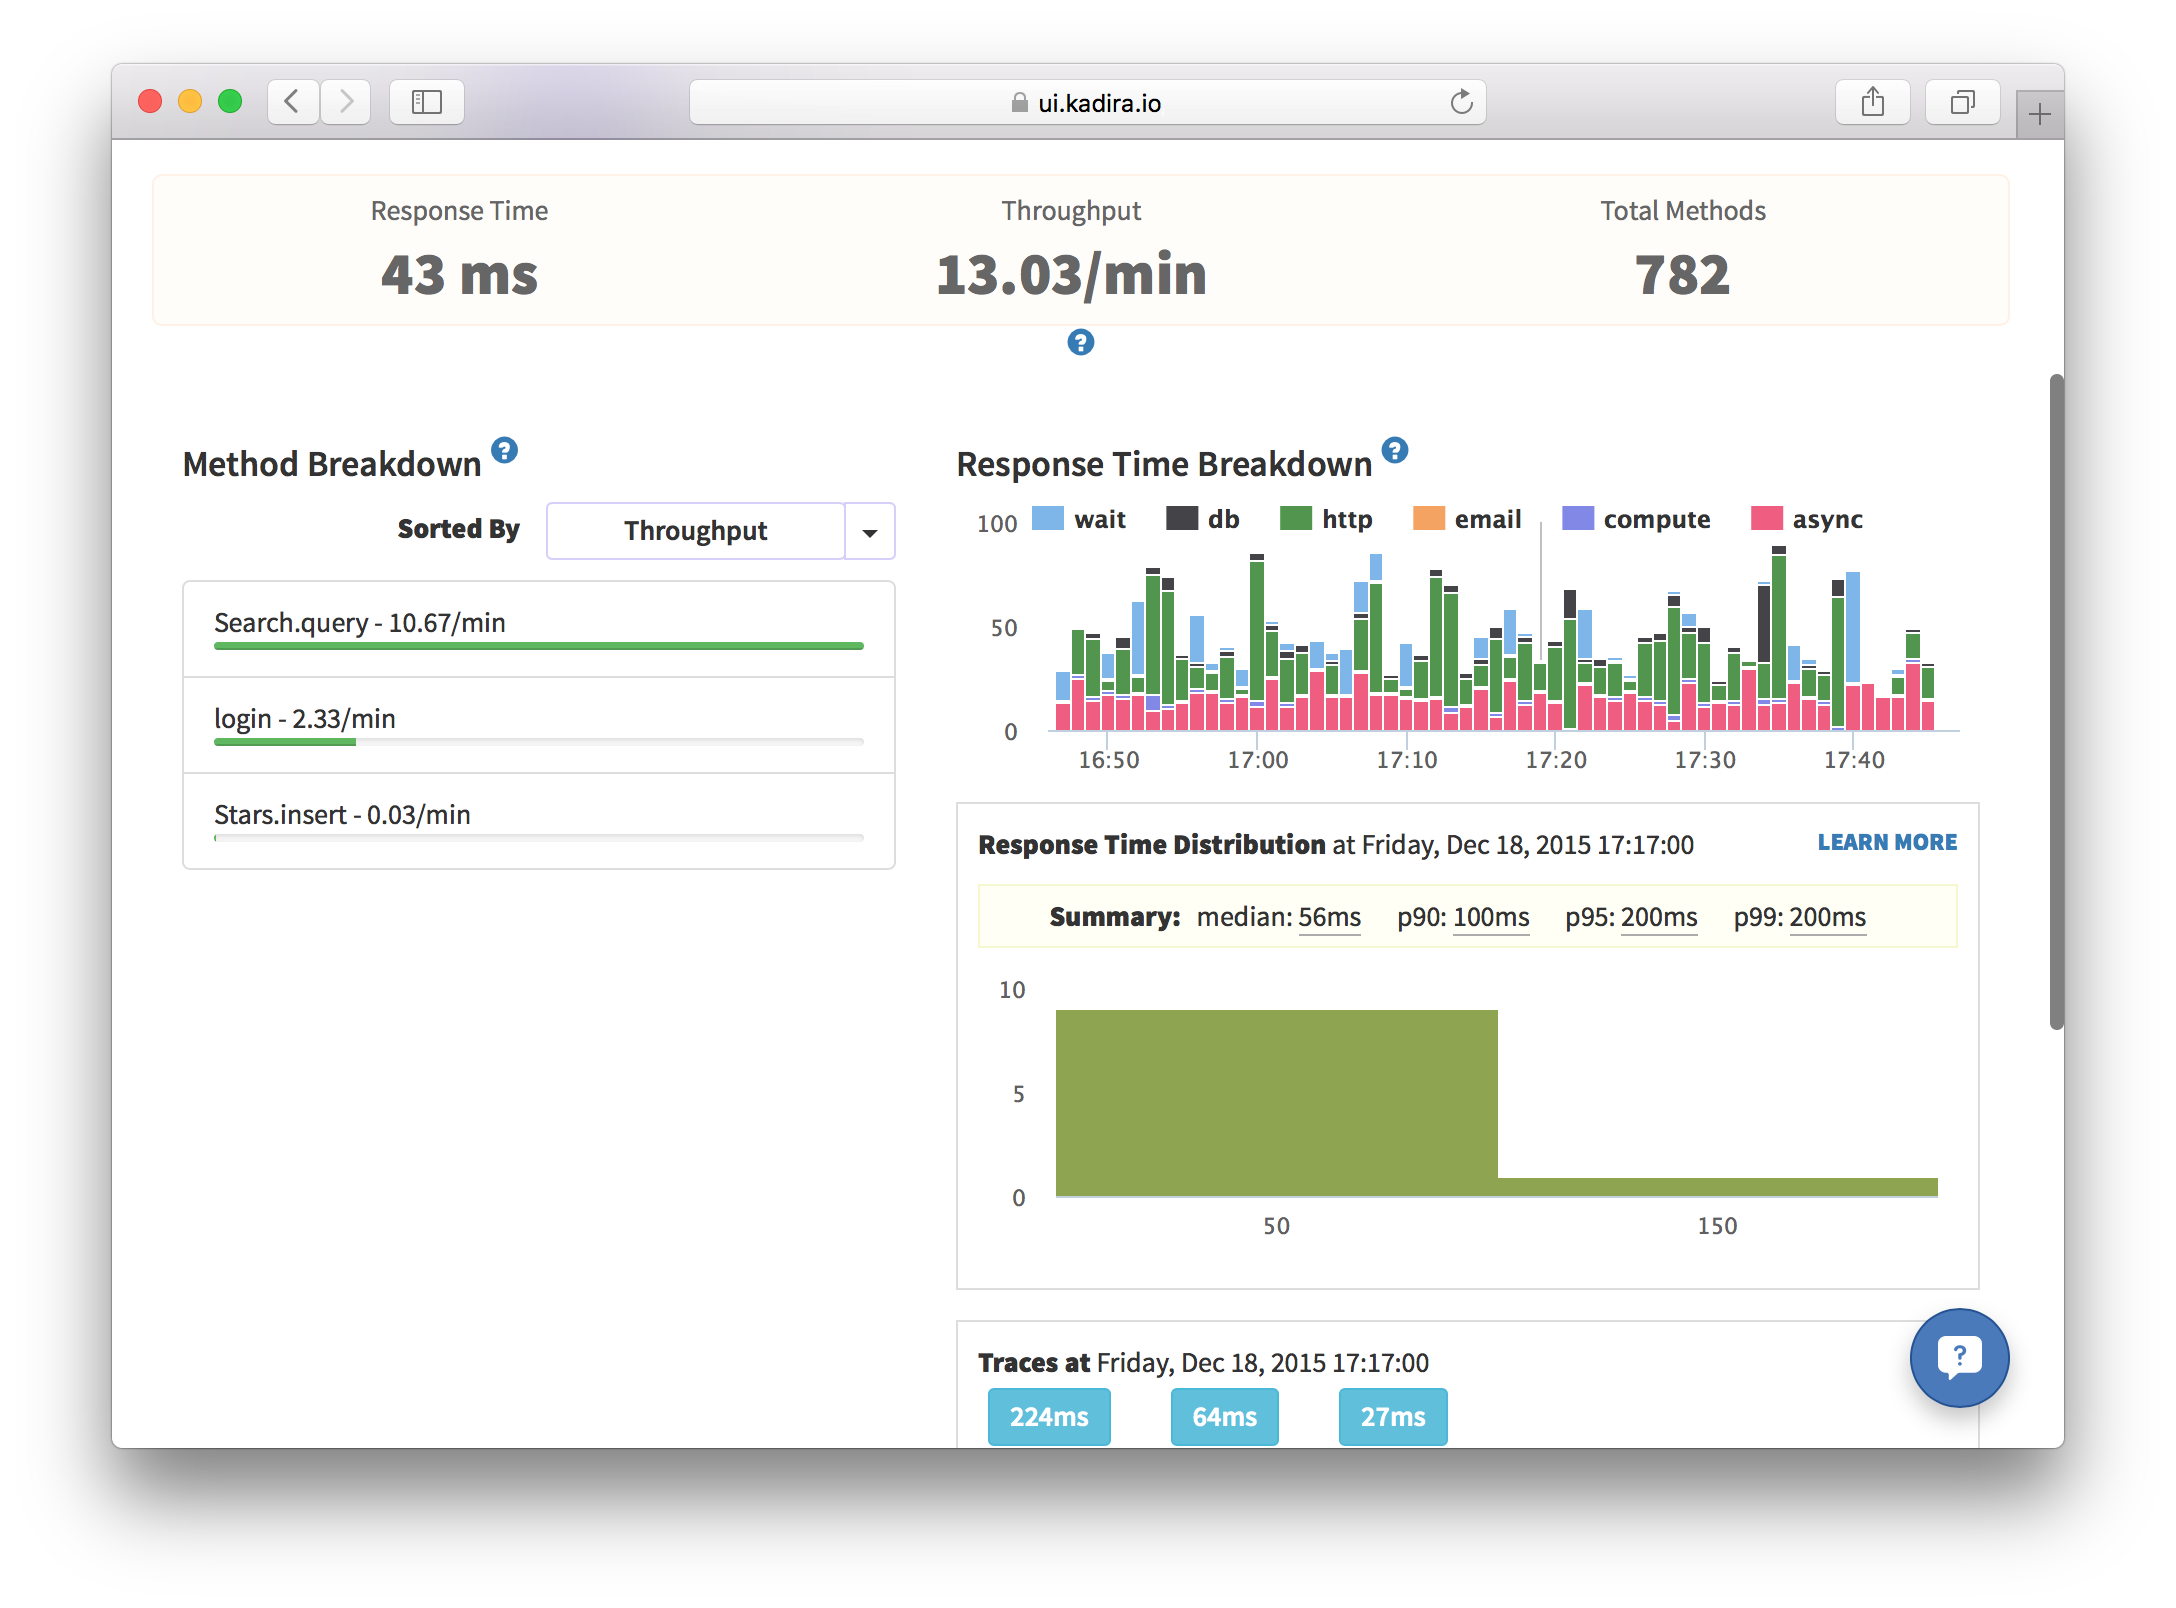The height and width of the screenshot is (1608, 2176).
Task: Open the Sorted By dropdown arrow
Action: (869, 531)
